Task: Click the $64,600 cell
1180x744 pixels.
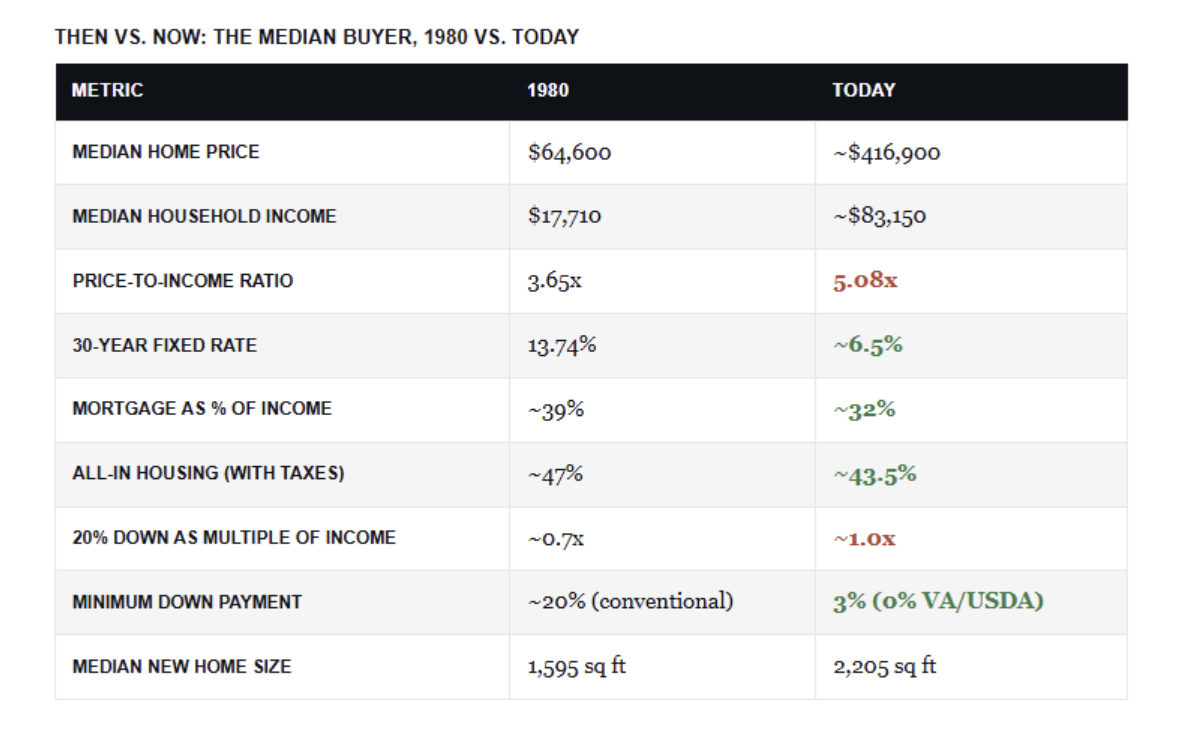Action: tap(570, 153)
